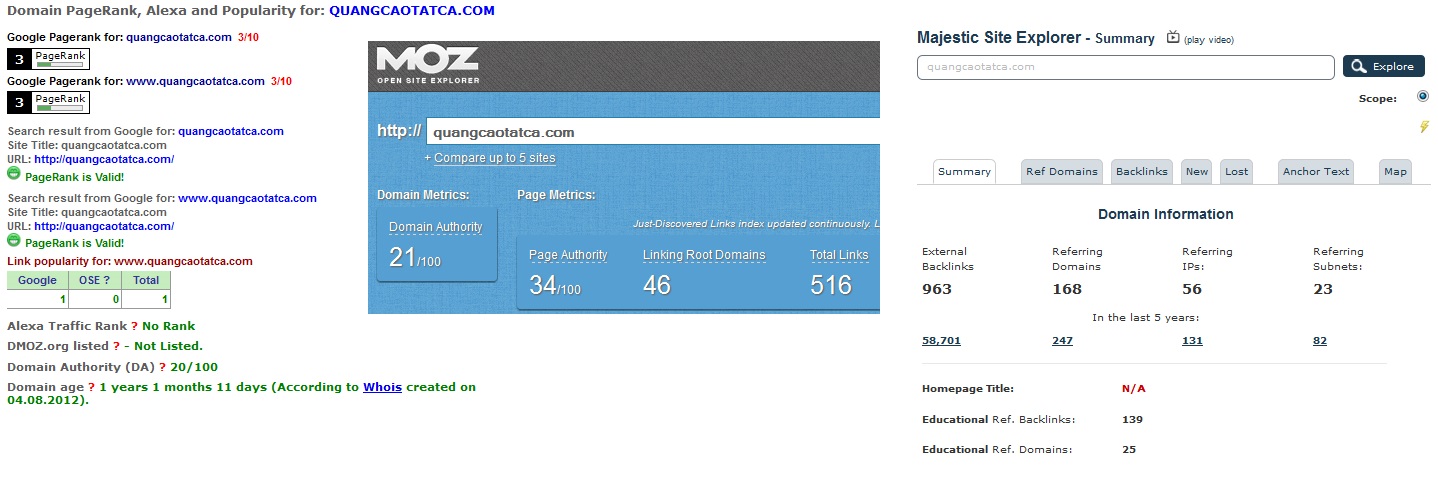Click search result quangcaotatca.com link
1438x478 pixels.
(x=231, y=131)
